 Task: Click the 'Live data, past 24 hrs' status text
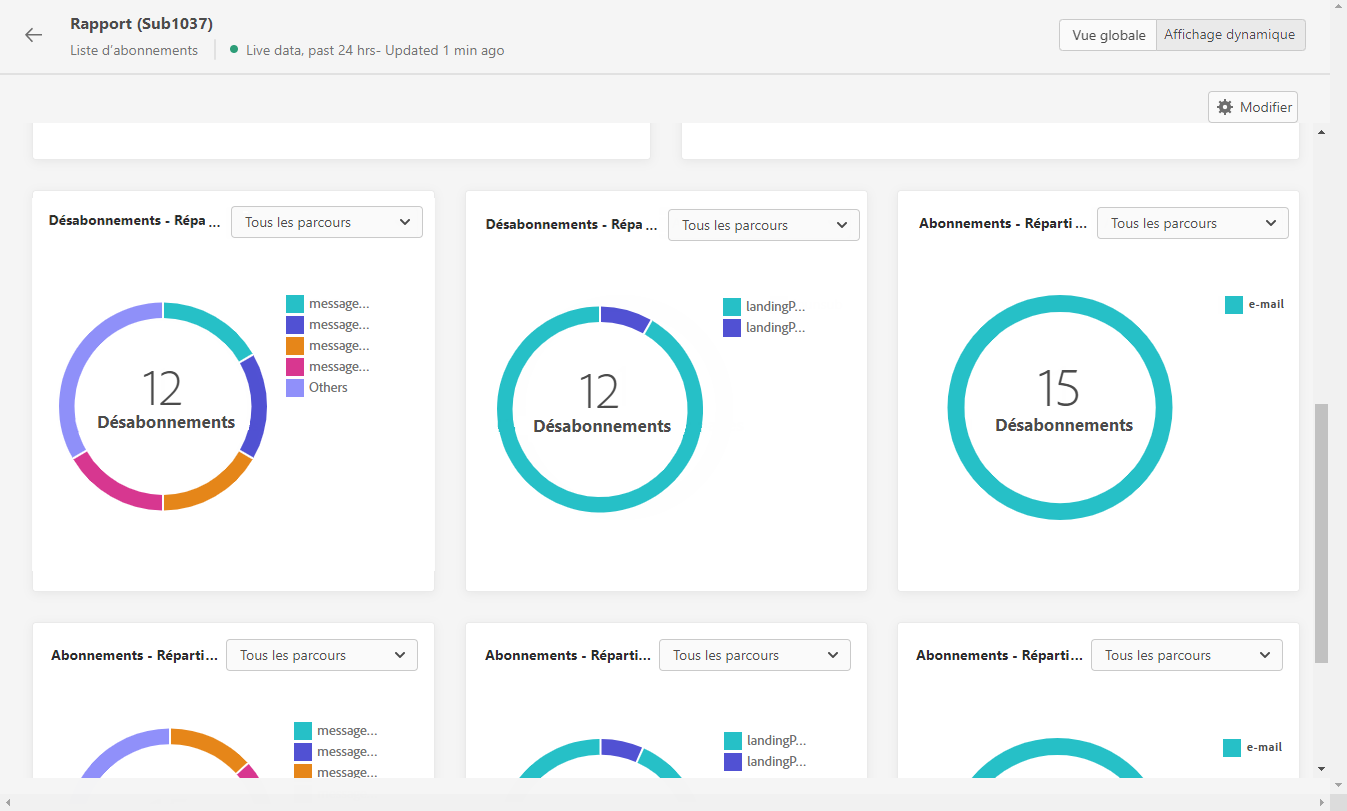pyautogui.click(x=375, y=50)
